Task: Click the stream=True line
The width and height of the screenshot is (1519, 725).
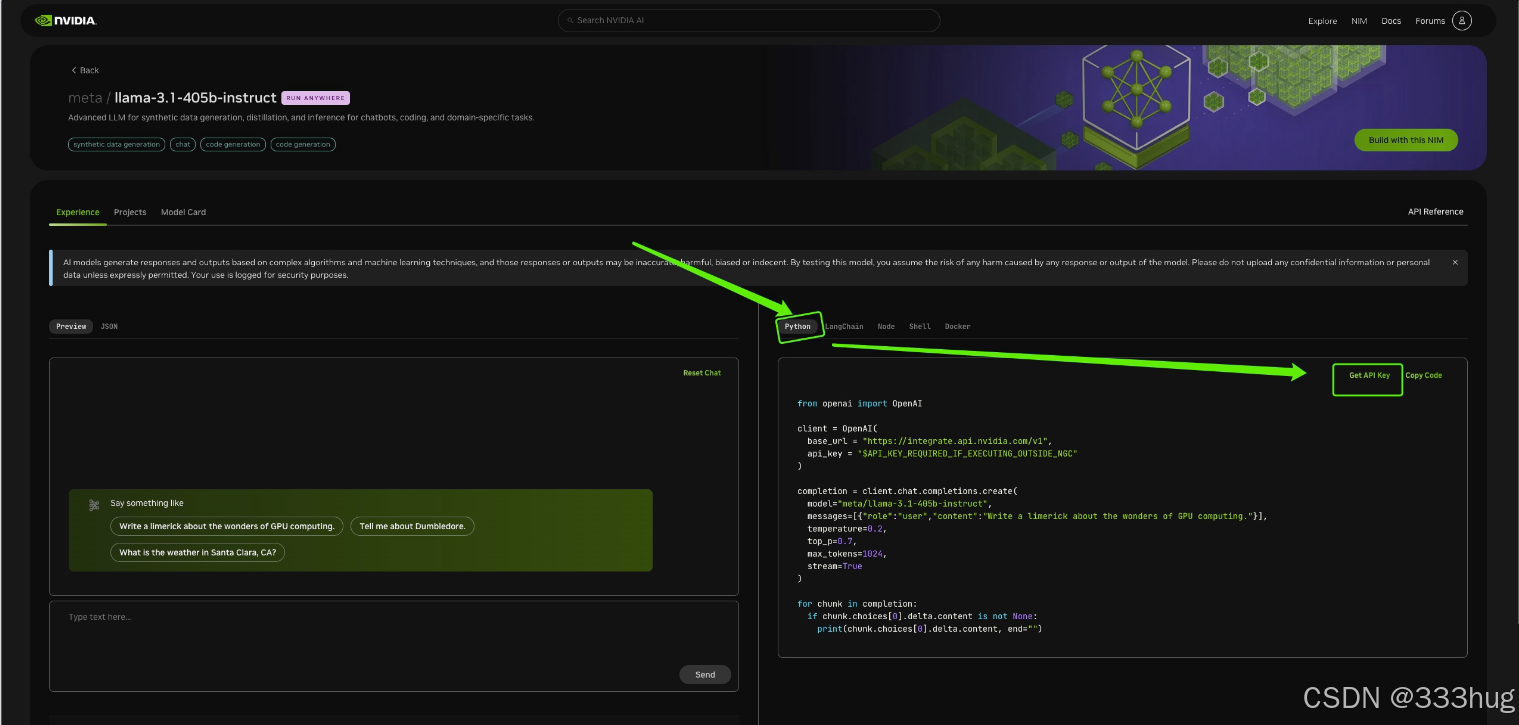Action: pyautogui.click(x=835, y=566)
